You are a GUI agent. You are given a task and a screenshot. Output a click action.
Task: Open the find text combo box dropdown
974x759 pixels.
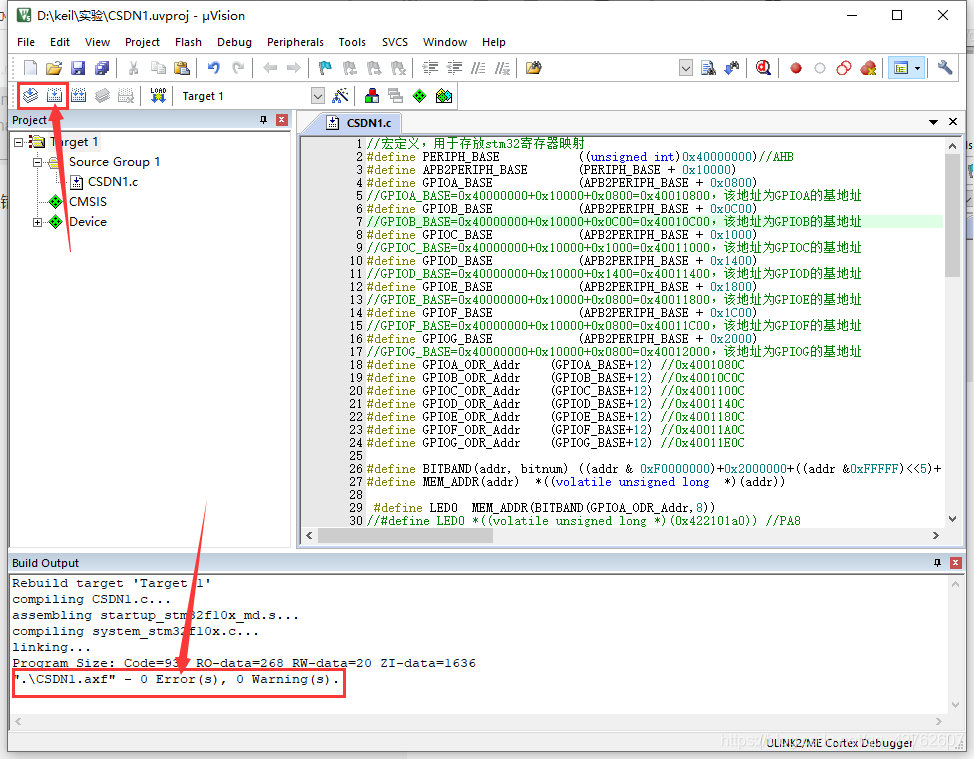[x=686, y=68]
